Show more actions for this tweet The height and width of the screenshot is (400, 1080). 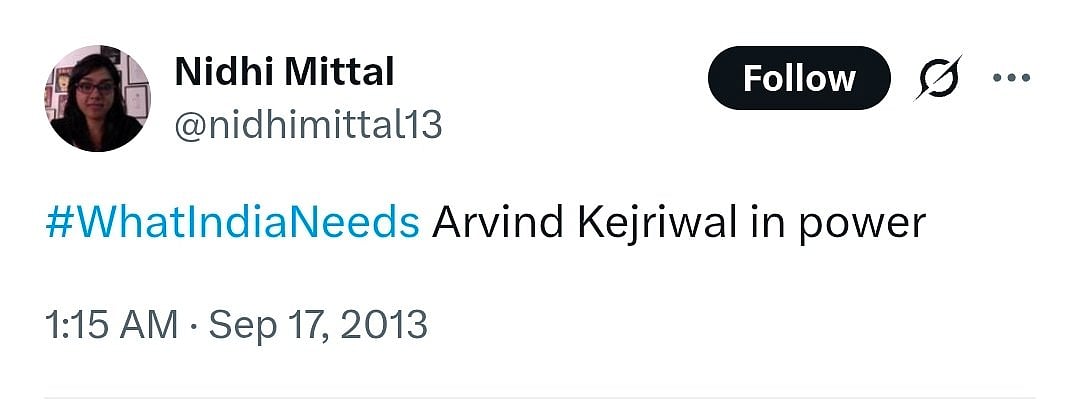click(x=1011, y=78)
